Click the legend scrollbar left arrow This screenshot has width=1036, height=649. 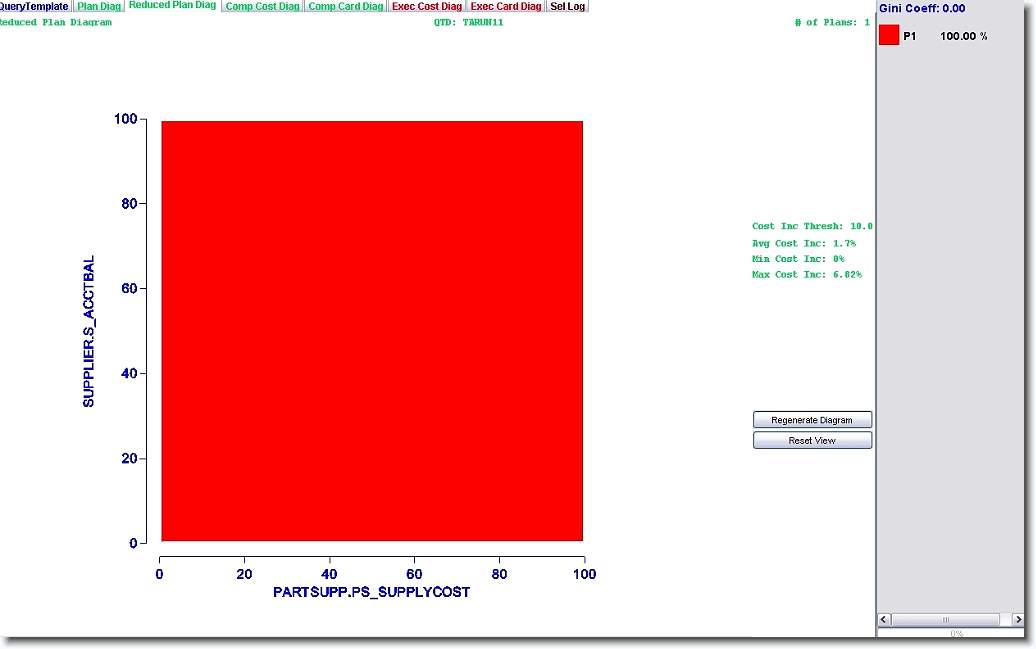(885, 620)
